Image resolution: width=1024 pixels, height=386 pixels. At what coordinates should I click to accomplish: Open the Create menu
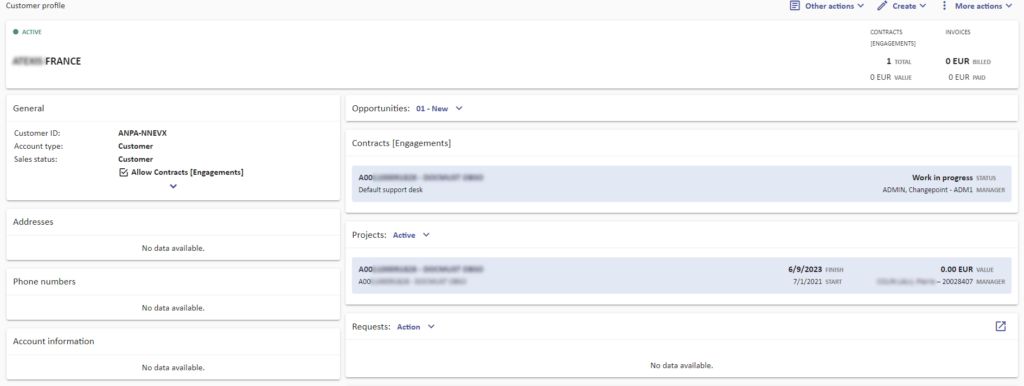coord(902,6)
